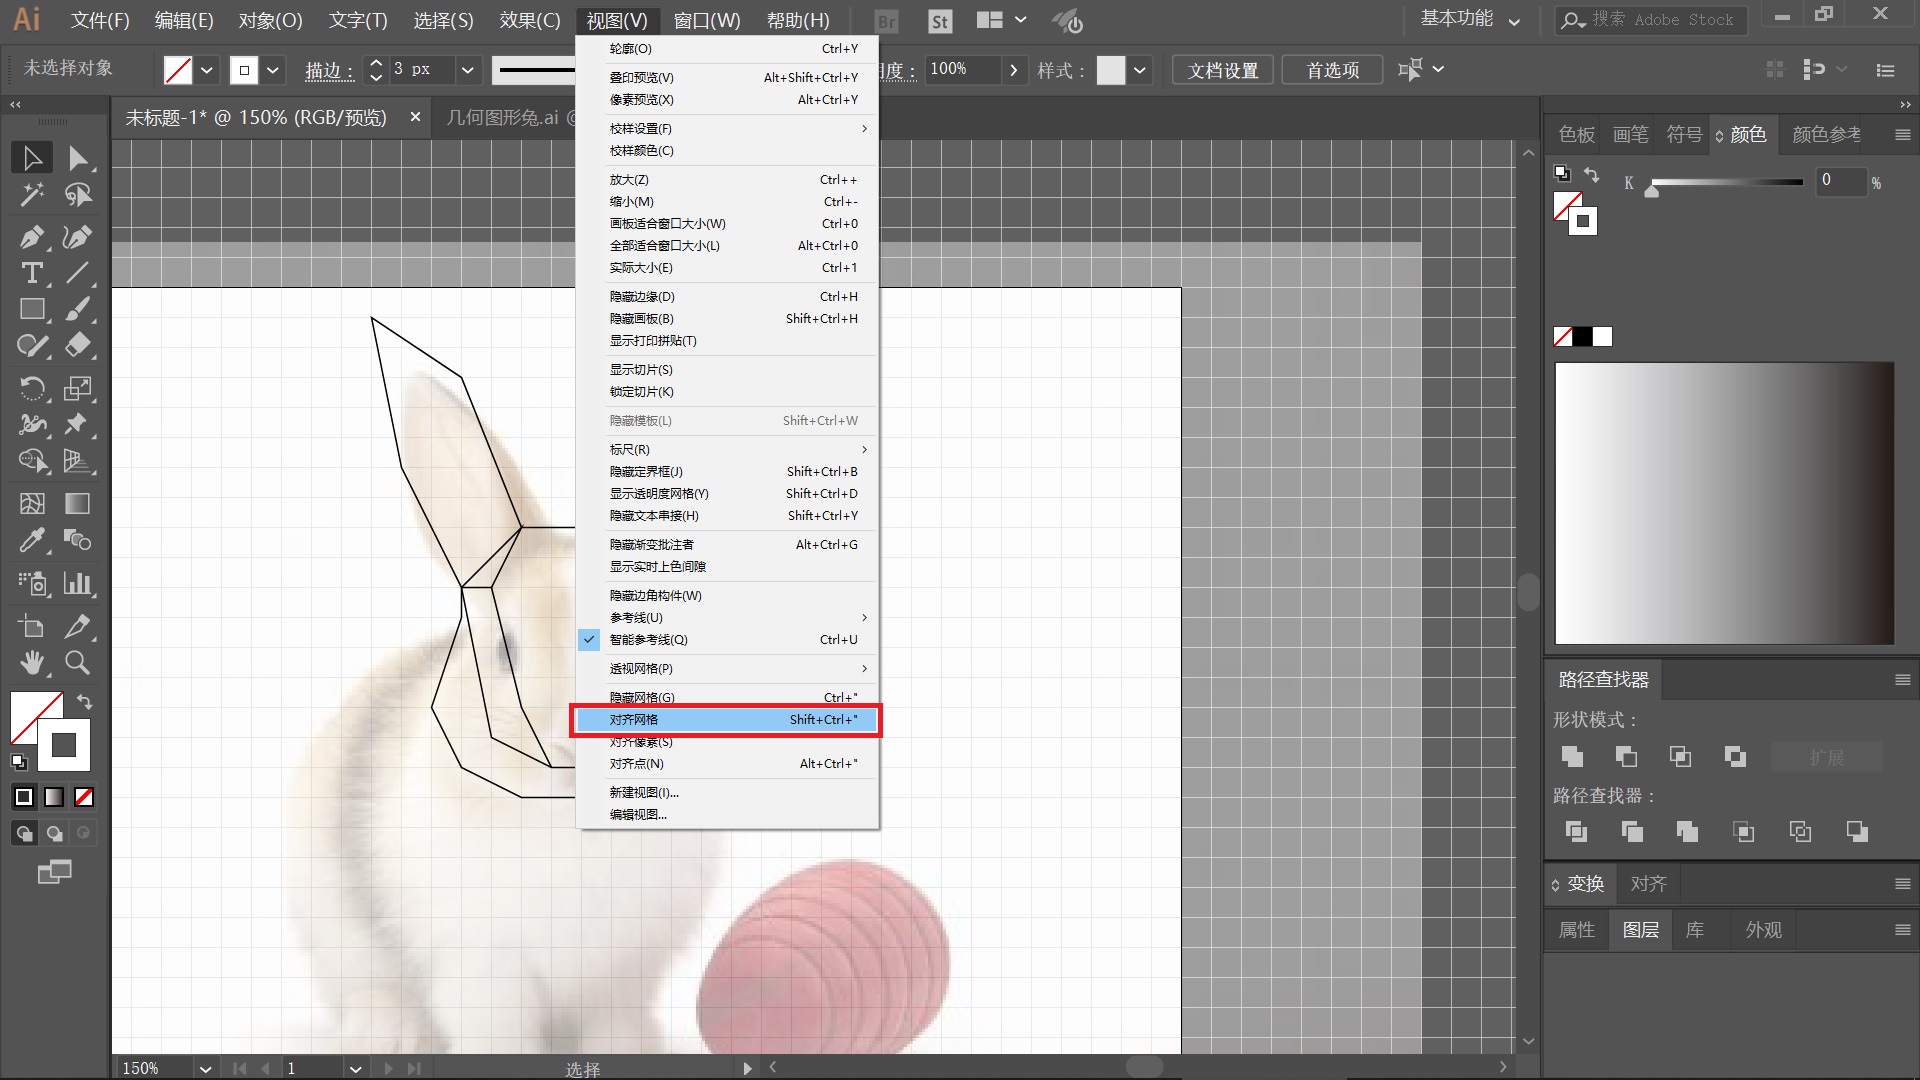
Task: Select the Rotate tool
Action: 31,388
